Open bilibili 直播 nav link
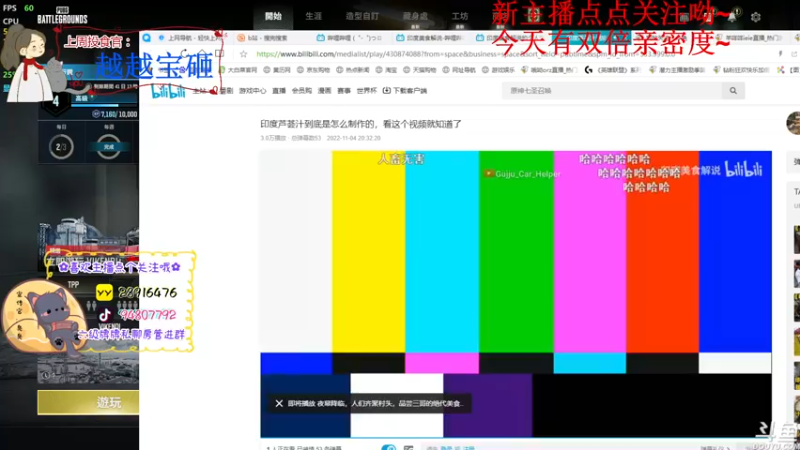800x450 pixels. click(279, 91)
